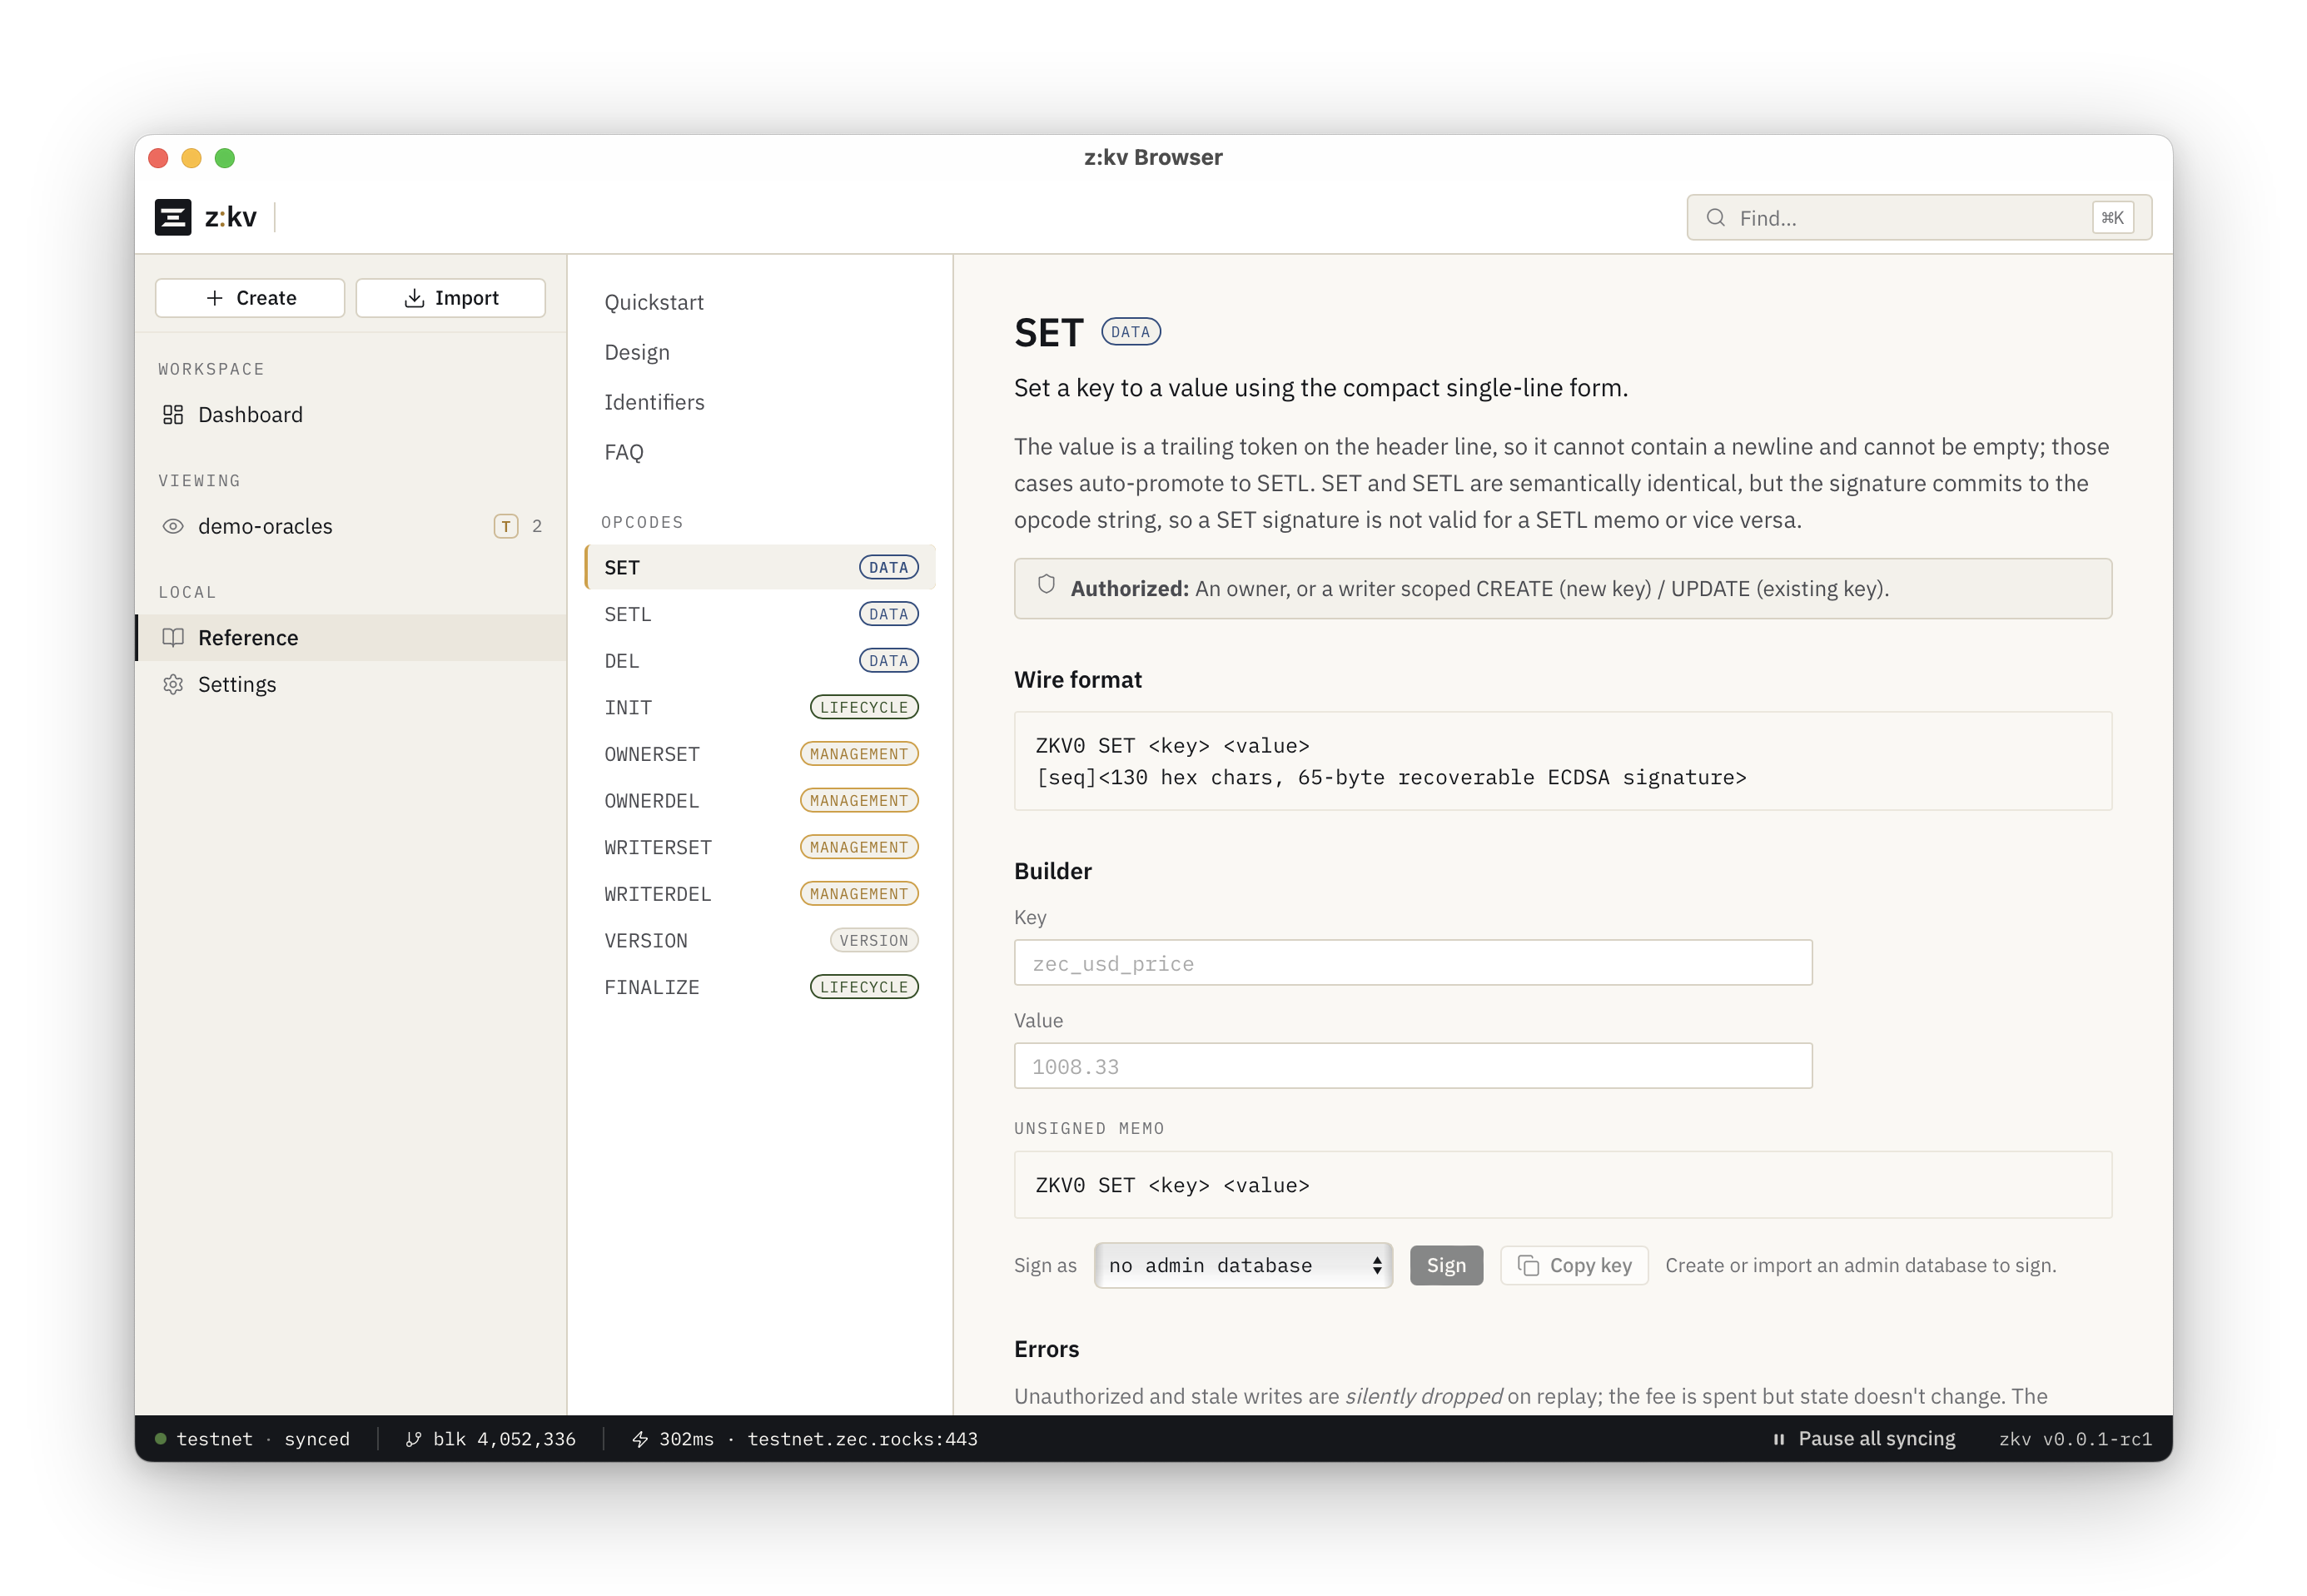The width and height of the screenshot is (2307, 1596).
Task: Pause all syncing from status bar
Action: coord(1864,1439)
